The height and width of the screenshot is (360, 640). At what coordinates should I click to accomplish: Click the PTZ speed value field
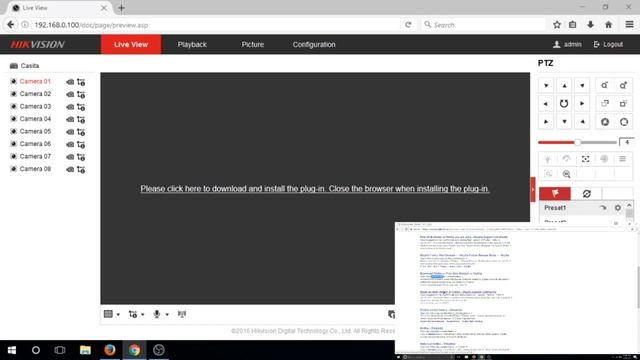627,142
